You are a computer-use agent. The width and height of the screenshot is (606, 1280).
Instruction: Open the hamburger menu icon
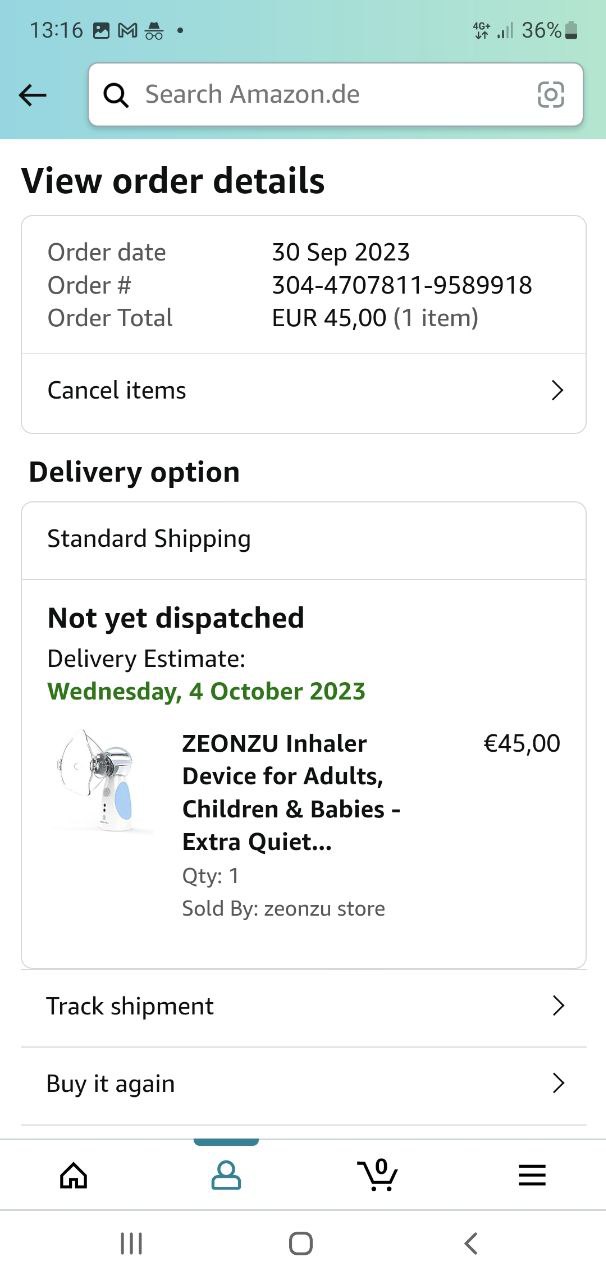click(532, 1175)
